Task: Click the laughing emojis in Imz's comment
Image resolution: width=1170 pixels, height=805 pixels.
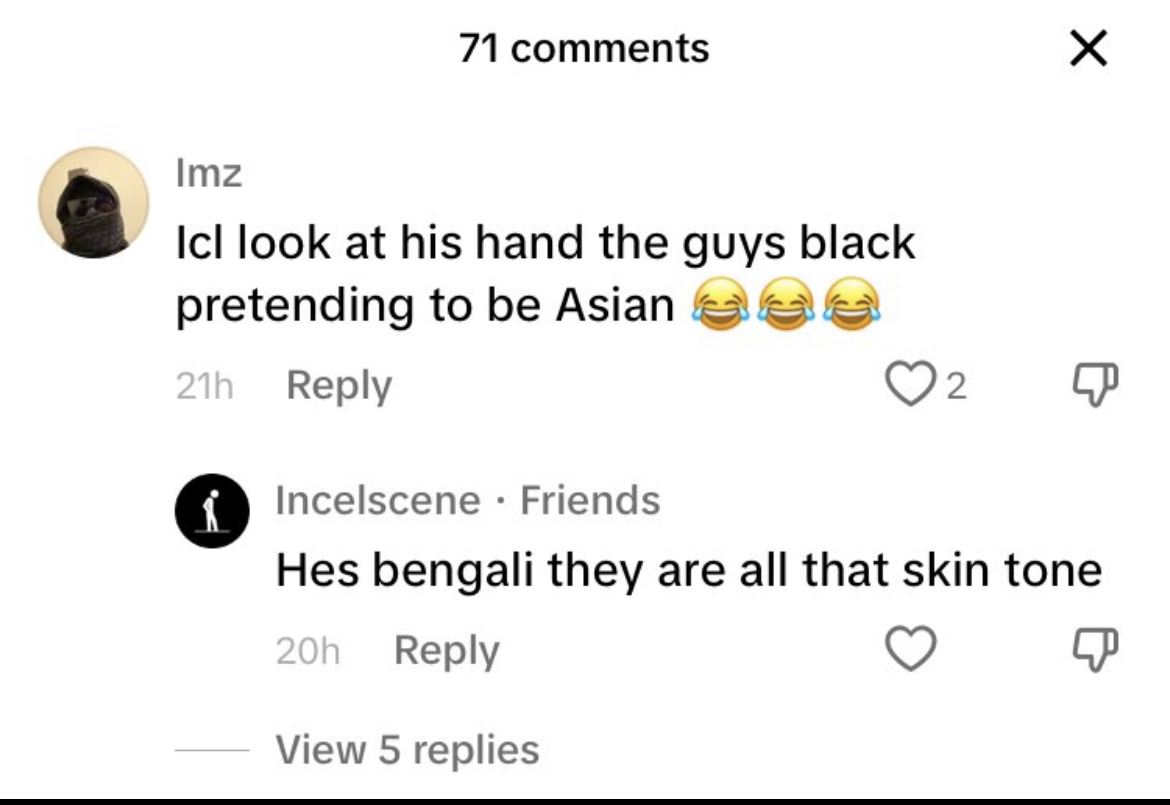Action: tap(786, 304)
